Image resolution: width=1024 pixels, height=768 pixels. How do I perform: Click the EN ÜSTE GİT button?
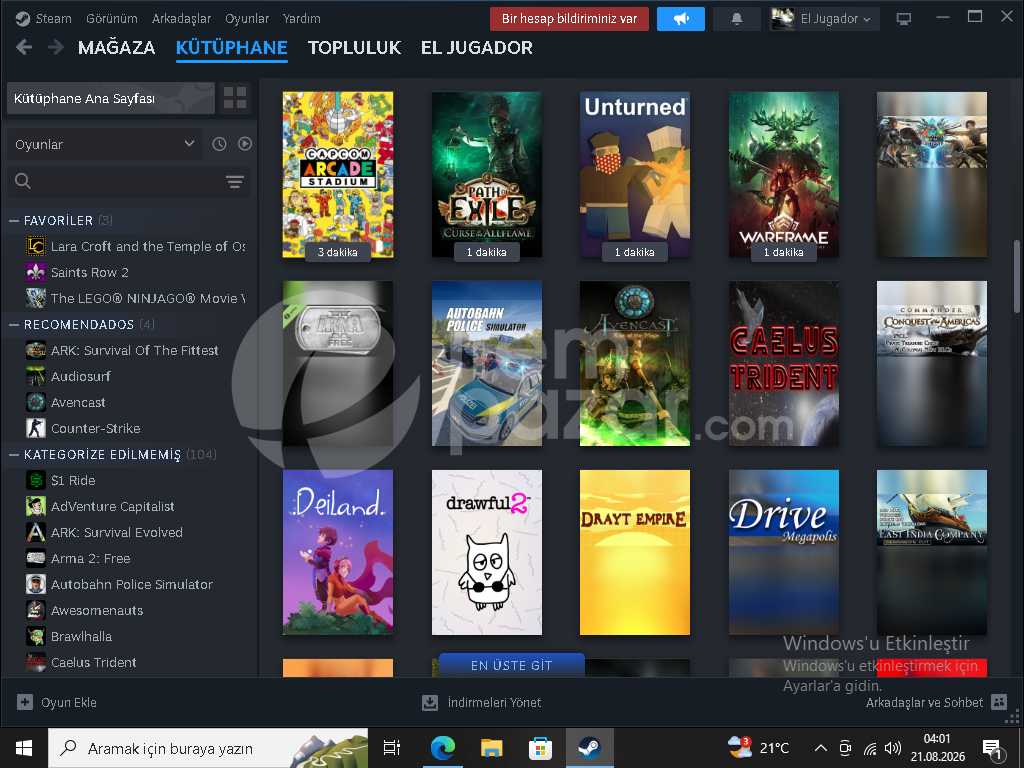click(x=511, y=665)
